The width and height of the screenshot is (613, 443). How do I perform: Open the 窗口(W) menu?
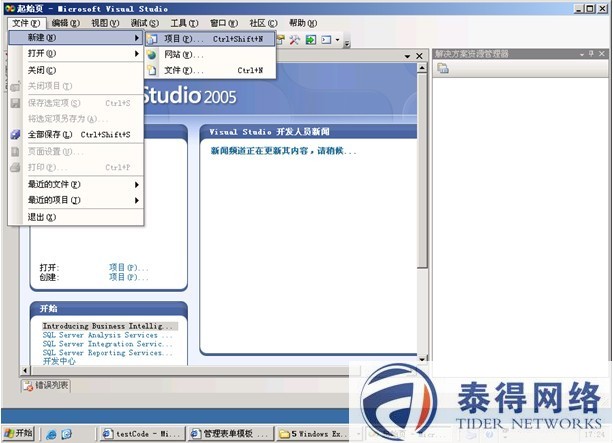(x=224, y=23)
